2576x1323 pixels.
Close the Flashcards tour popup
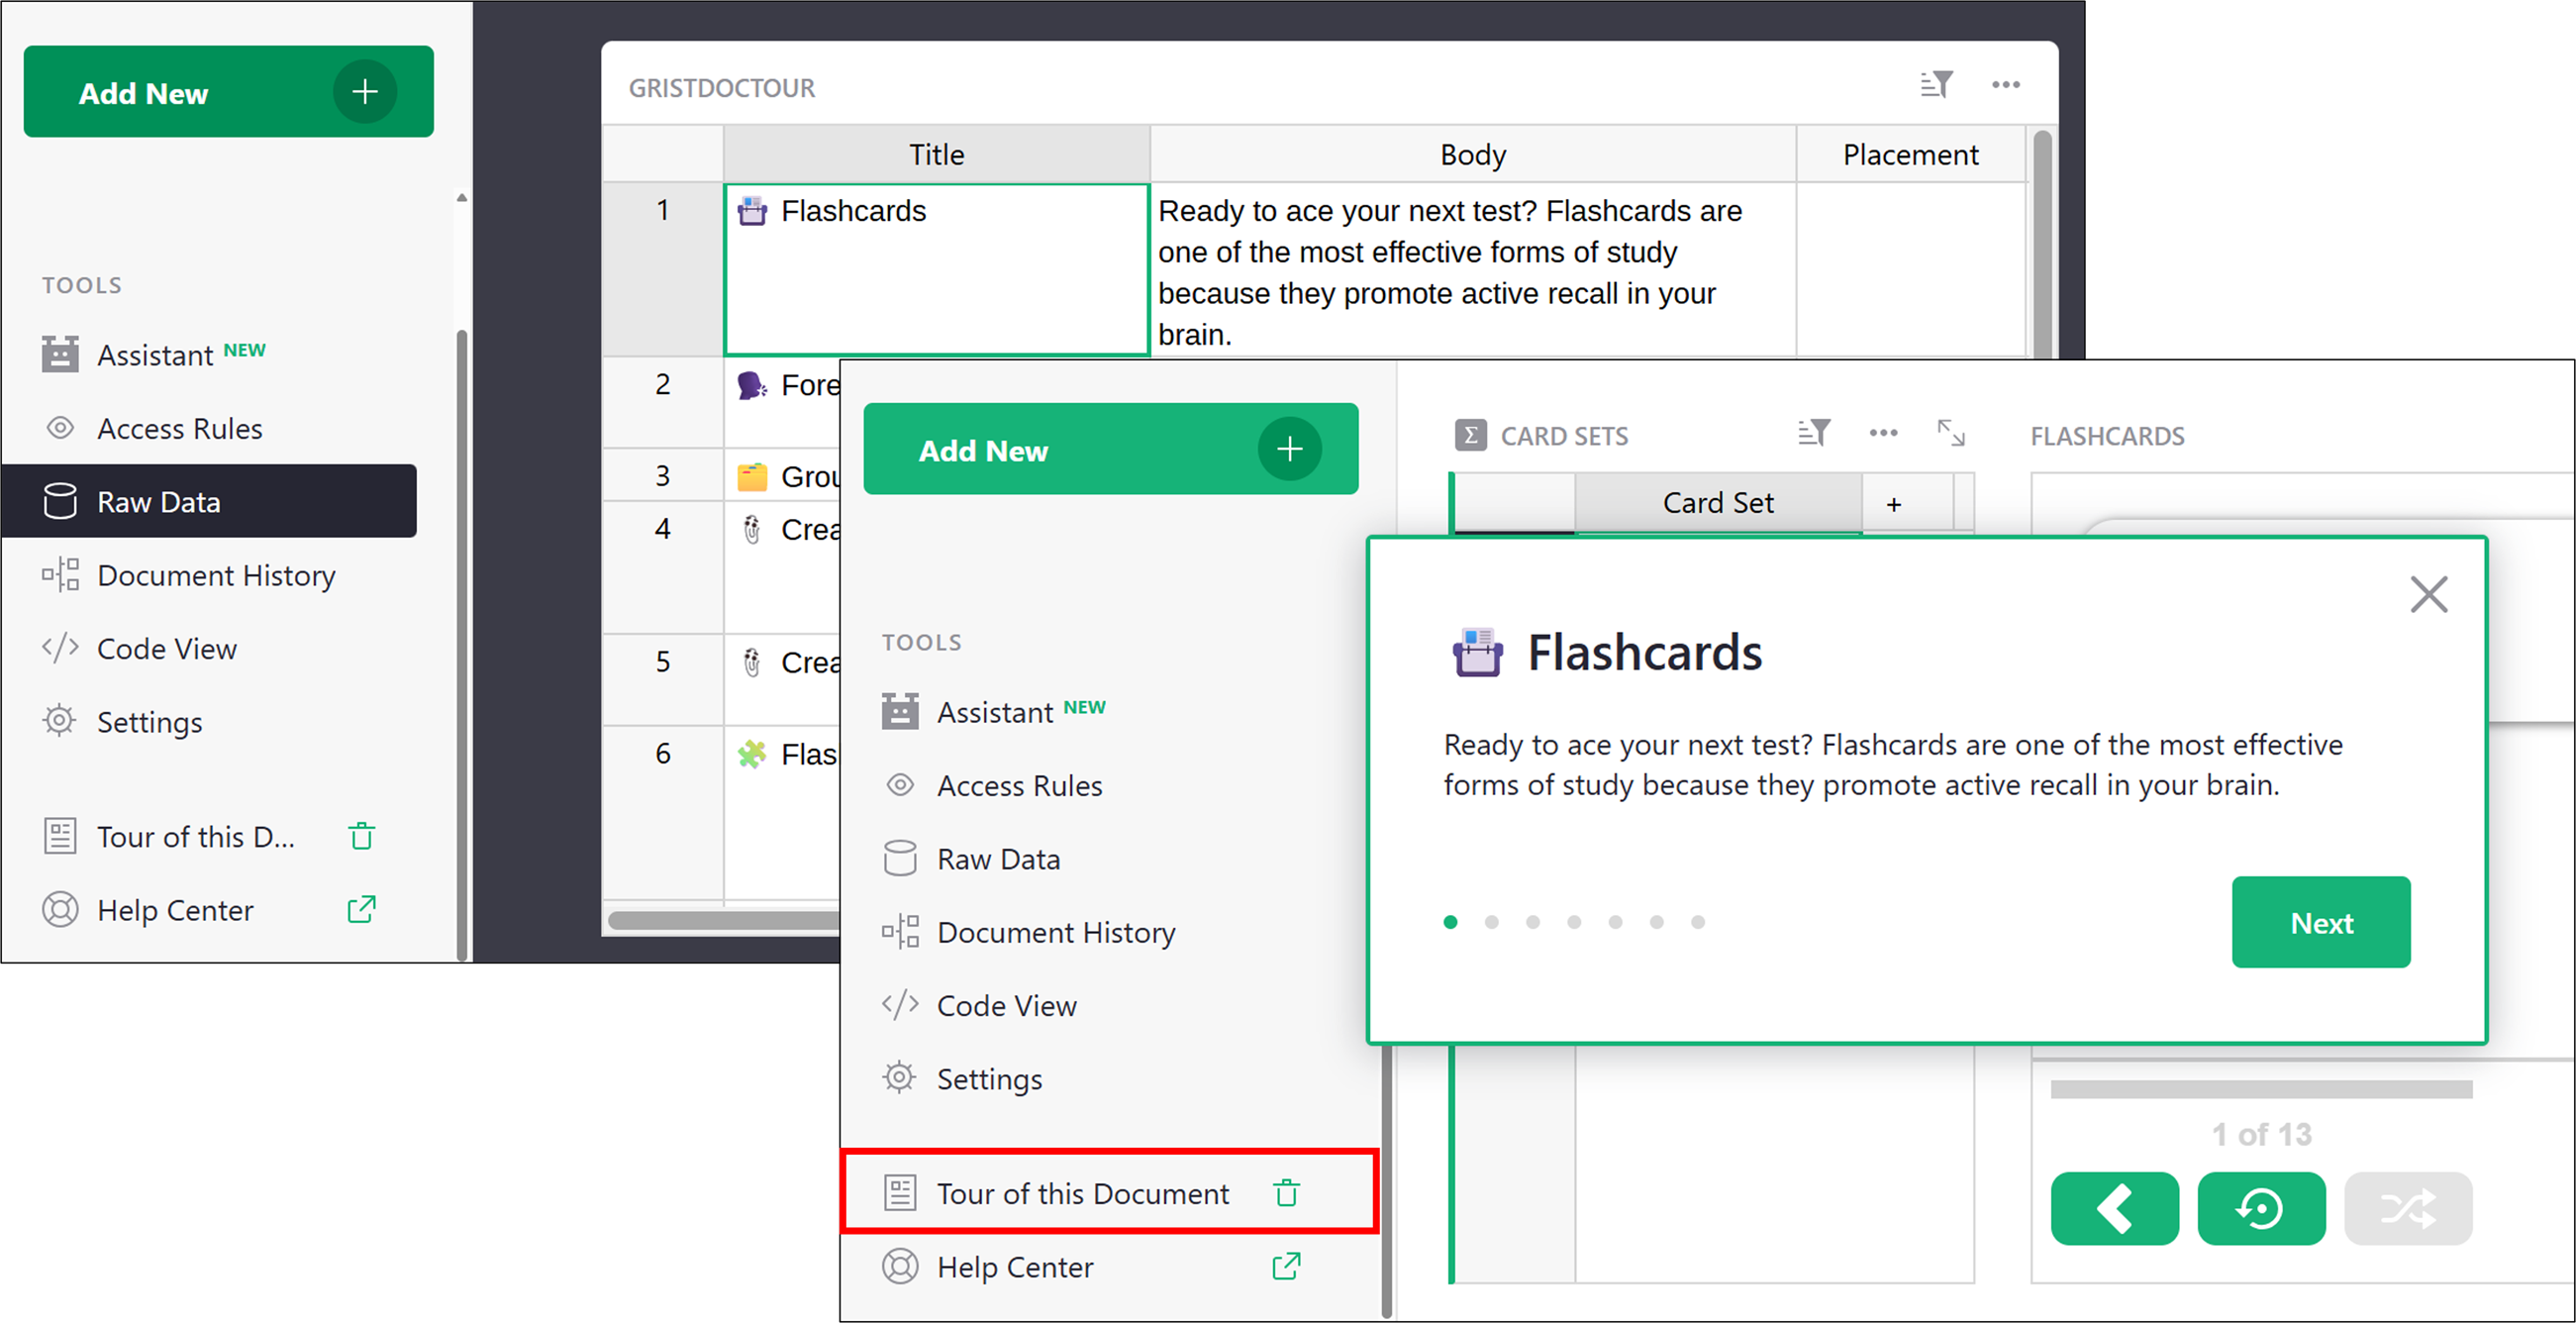(2428, 594)
